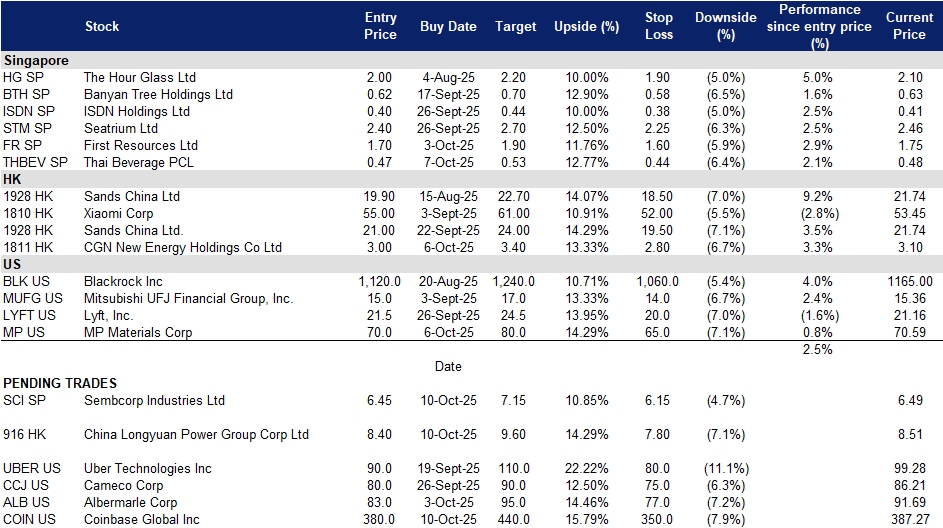The width and height of the screenshot is (943, 528).
Task: Click Mitsubishi UFJ Financial Group, Inc.
Action: coord(188,298)
